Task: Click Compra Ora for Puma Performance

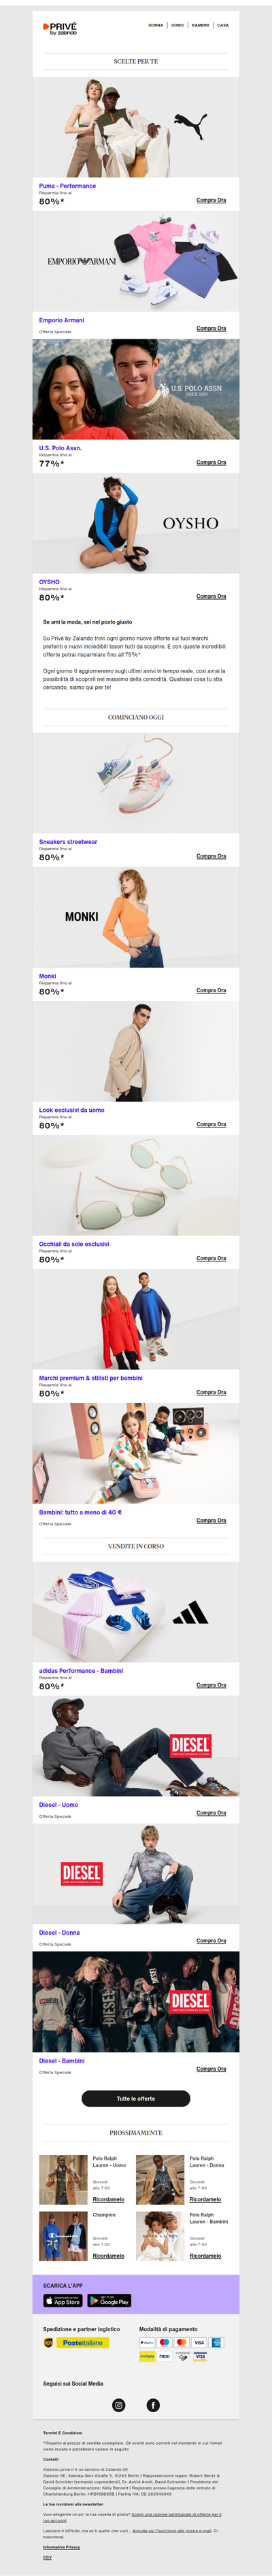Action: click(211, 200)
